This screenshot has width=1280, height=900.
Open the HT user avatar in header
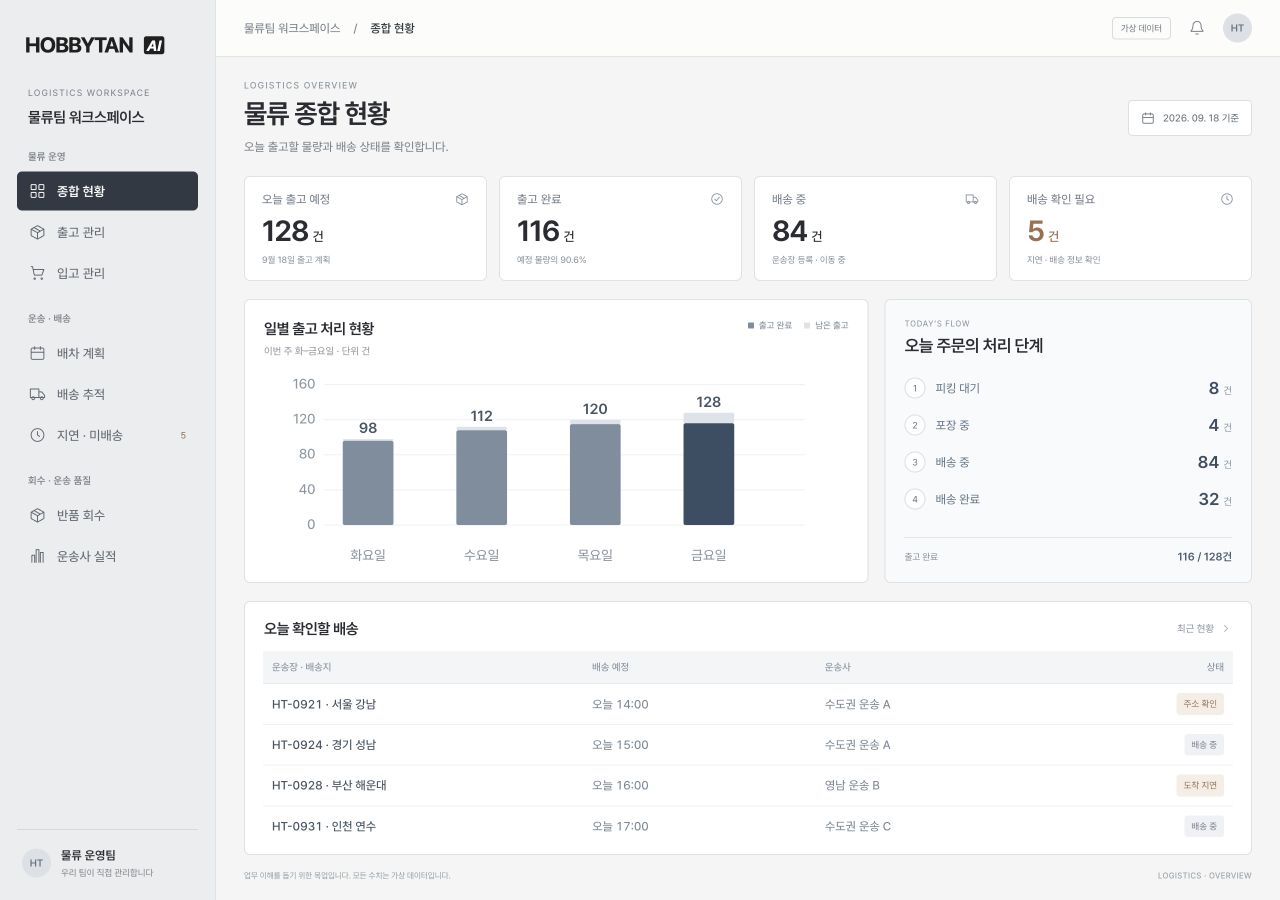(1237, 28)
